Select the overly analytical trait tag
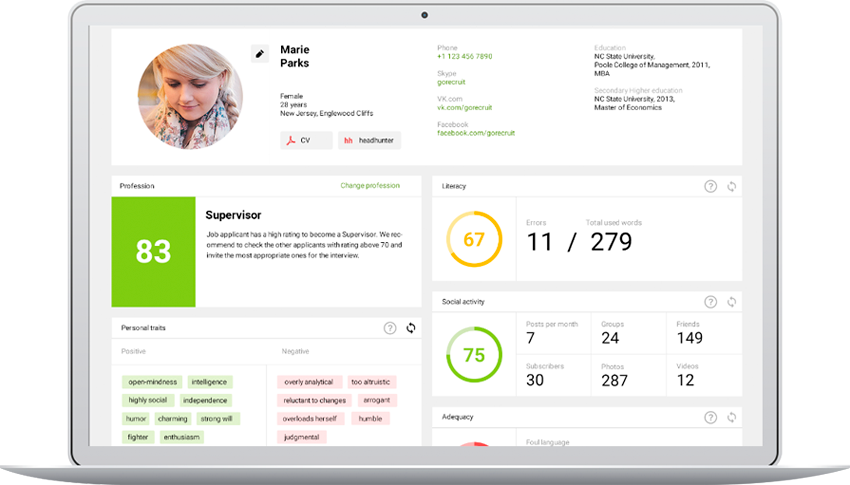The height and width of the screenshot is (485, 850). (x=309, y=382)
